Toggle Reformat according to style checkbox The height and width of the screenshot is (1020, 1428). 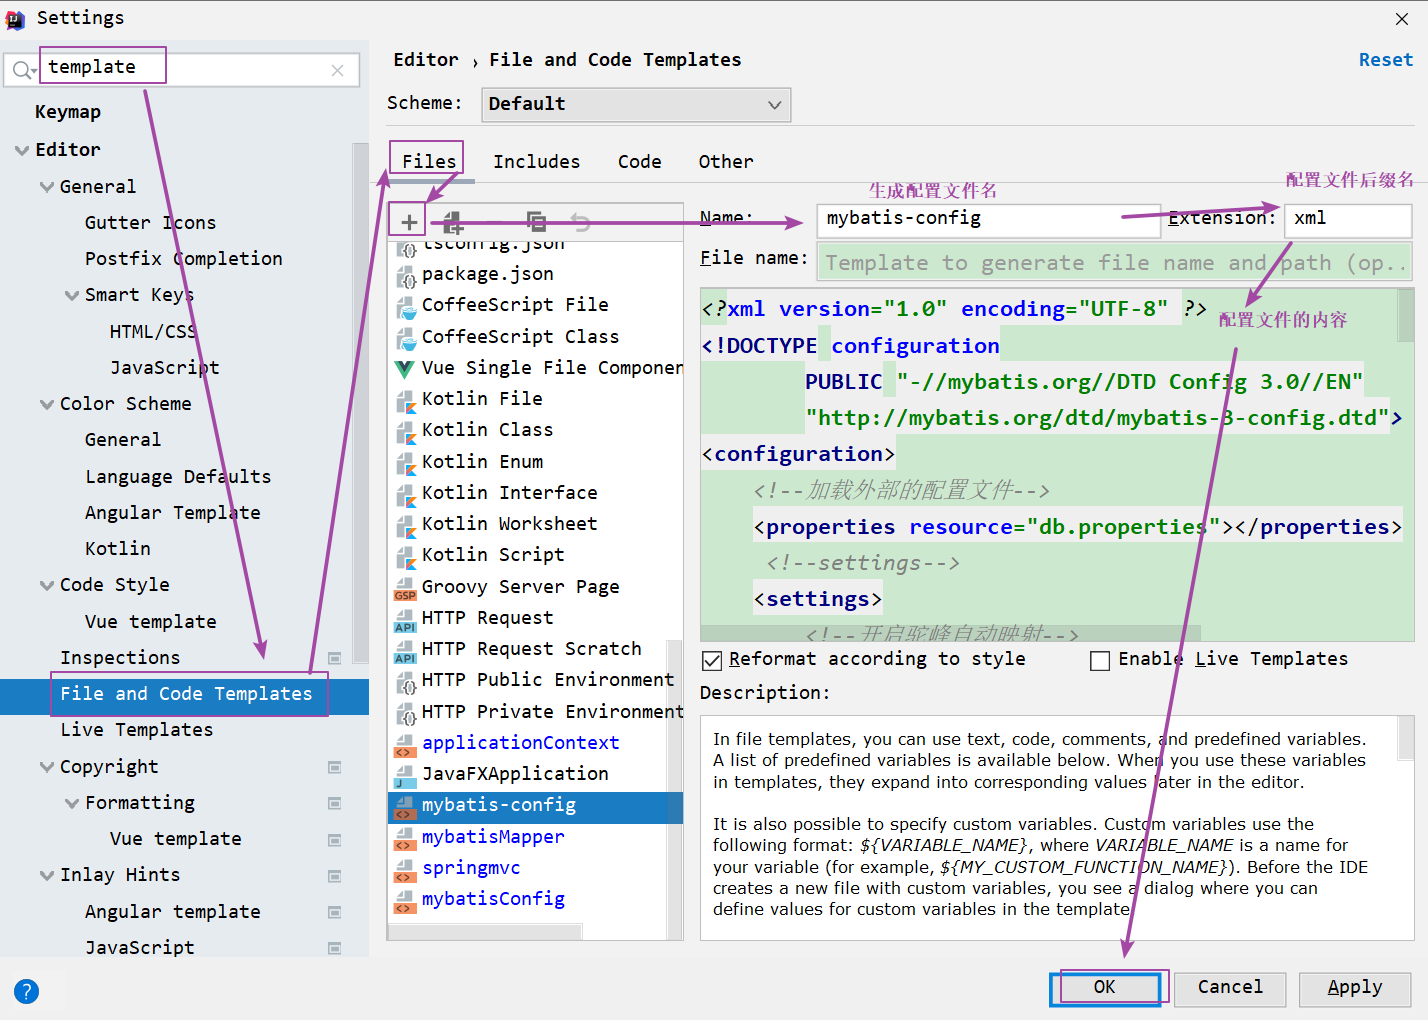click(712, 660)
